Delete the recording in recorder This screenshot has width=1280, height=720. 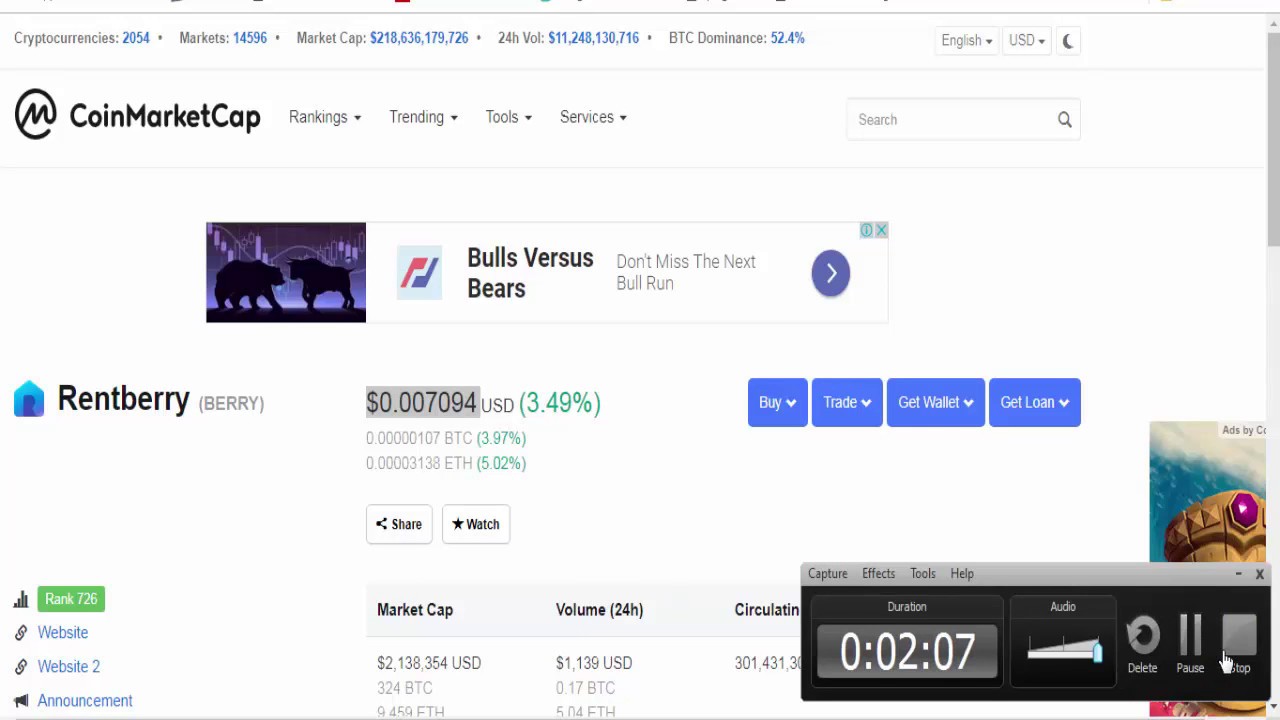[x=1142, y=644]
